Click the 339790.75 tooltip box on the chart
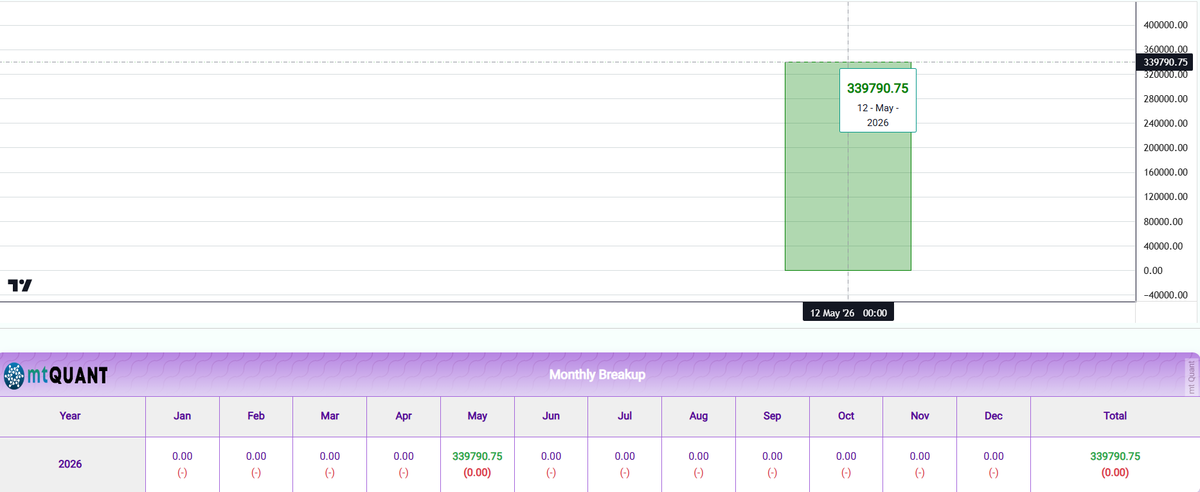The height and width of the screenshot is (492, 1200). [878, 100]
